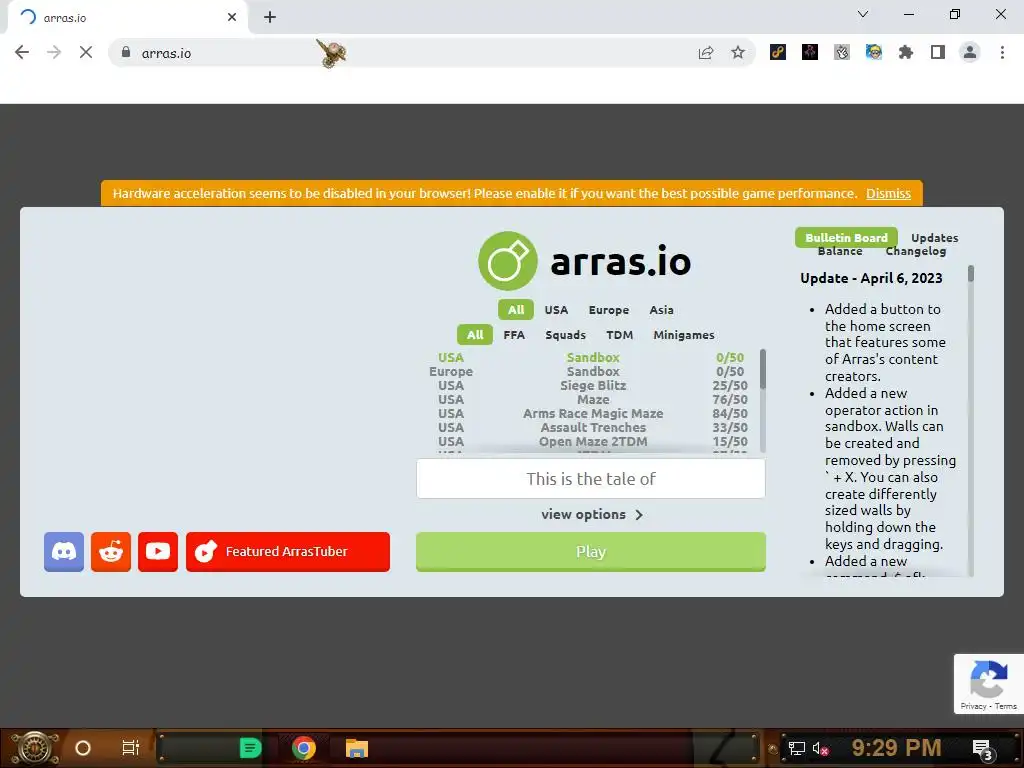Select the FFA game mode filter
The image size is (1024, 768).
[x=514, y=334]
